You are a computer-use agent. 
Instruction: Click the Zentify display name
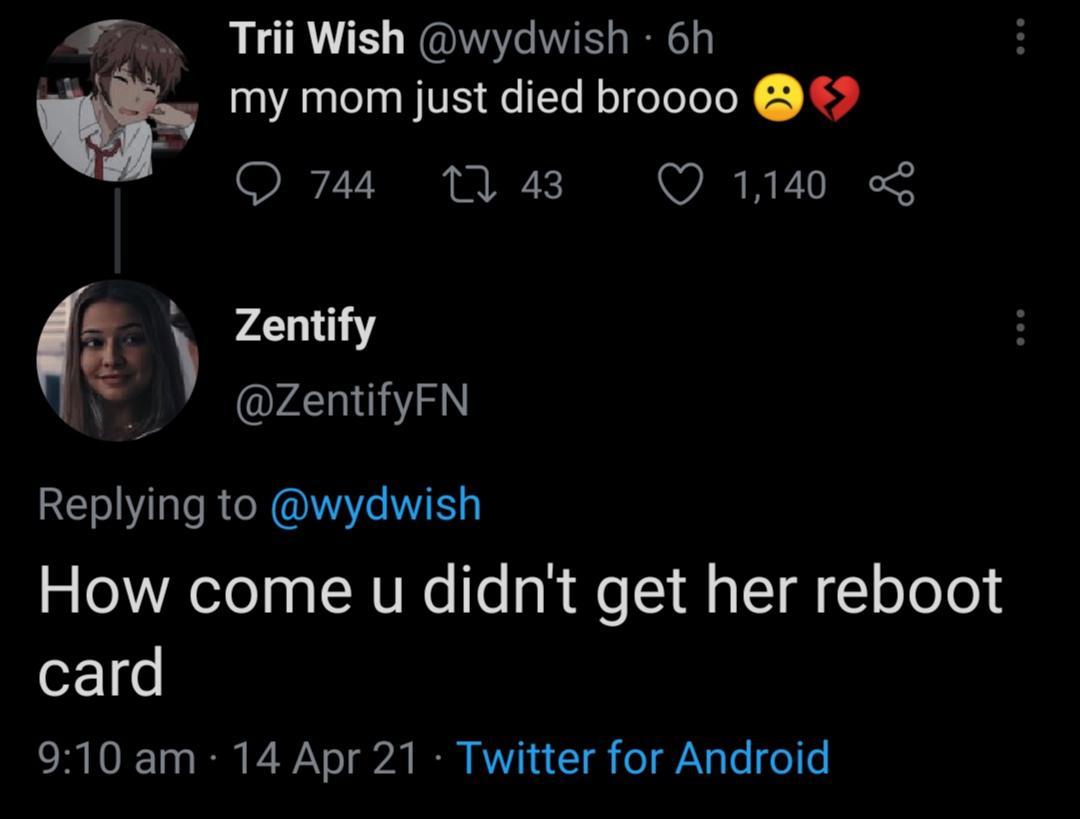coord(305,327)
